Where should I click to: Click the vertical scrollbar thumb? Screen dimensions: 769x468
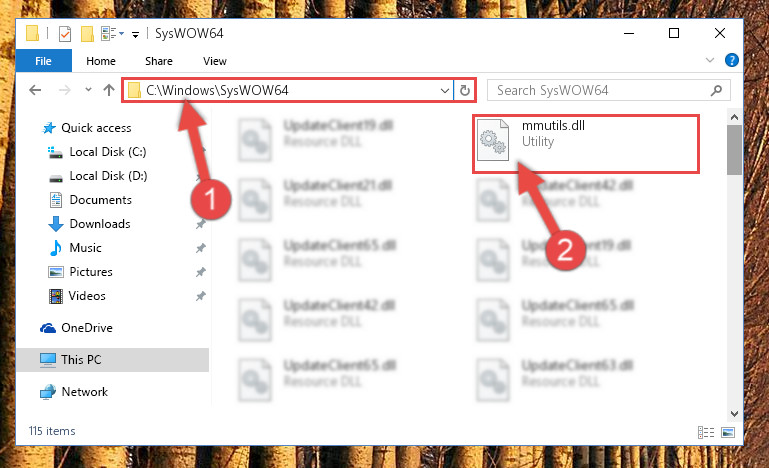point(734,150)
